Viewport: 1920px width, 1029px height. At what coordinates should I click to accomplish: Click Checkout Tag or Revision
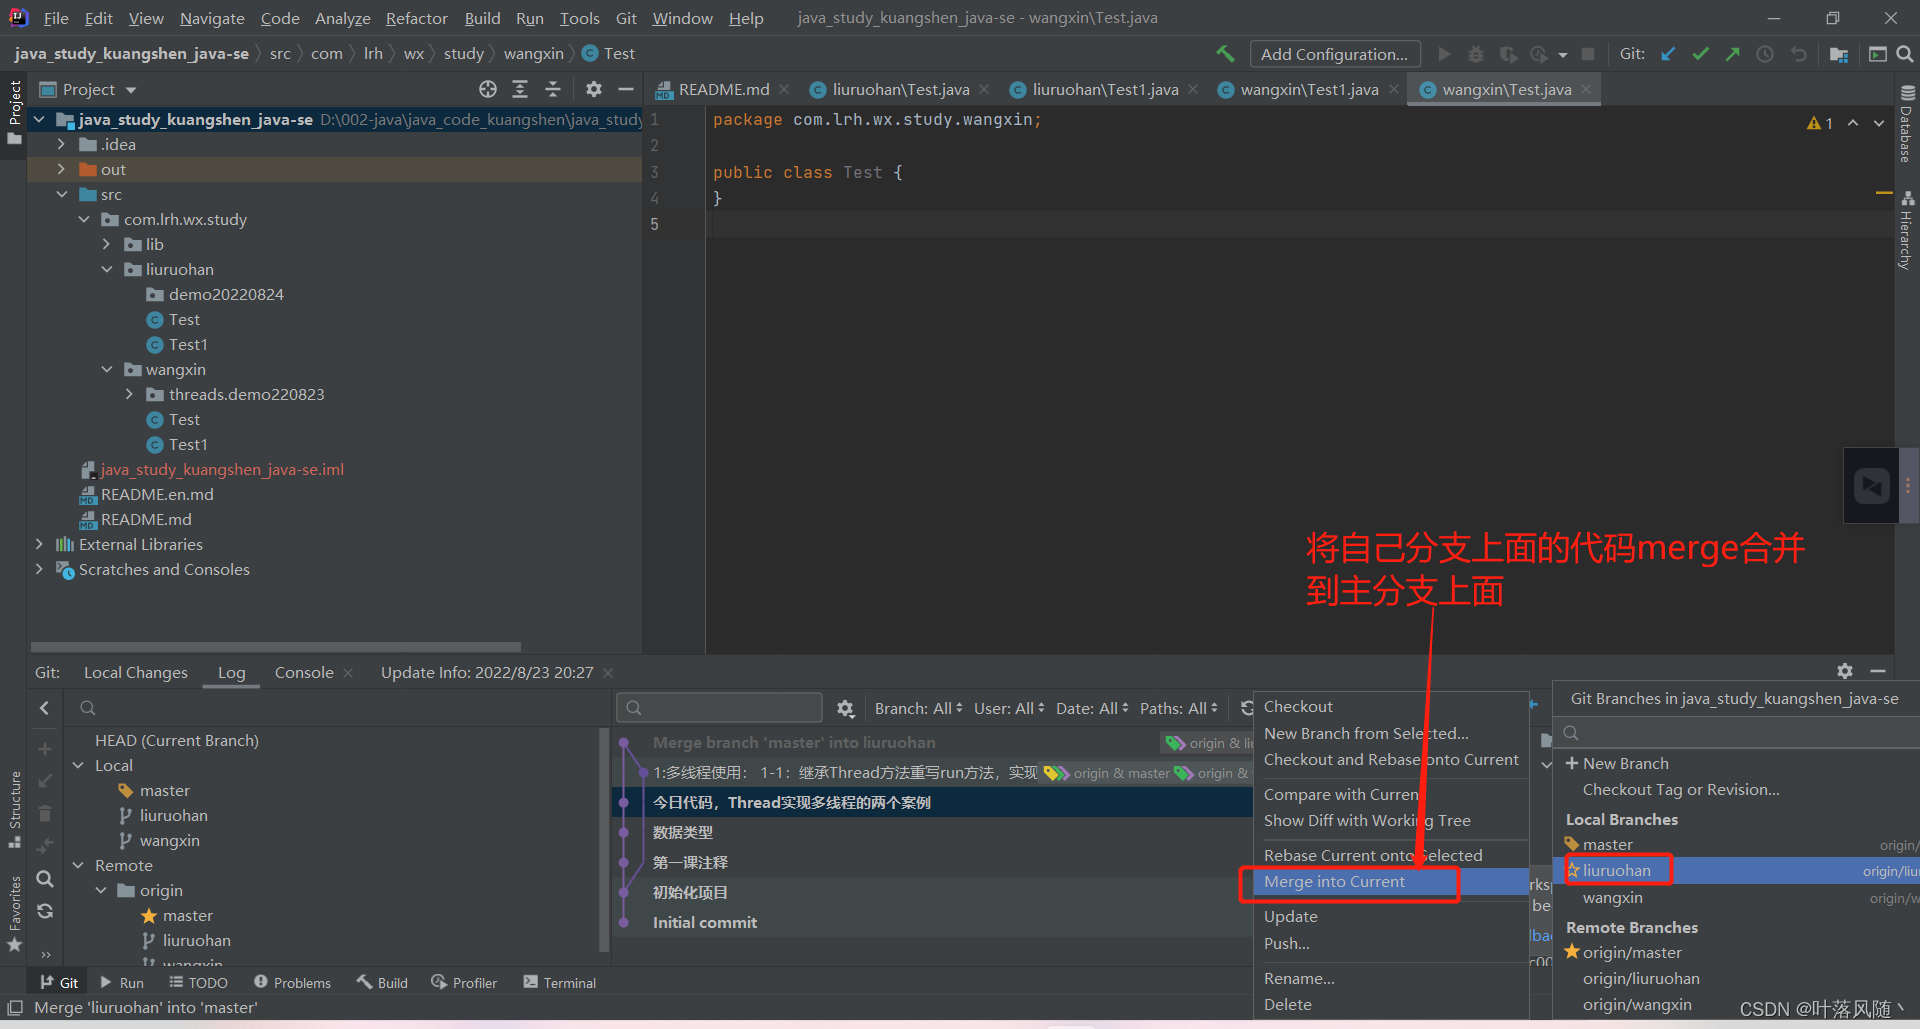click(x=1681, y=790)
